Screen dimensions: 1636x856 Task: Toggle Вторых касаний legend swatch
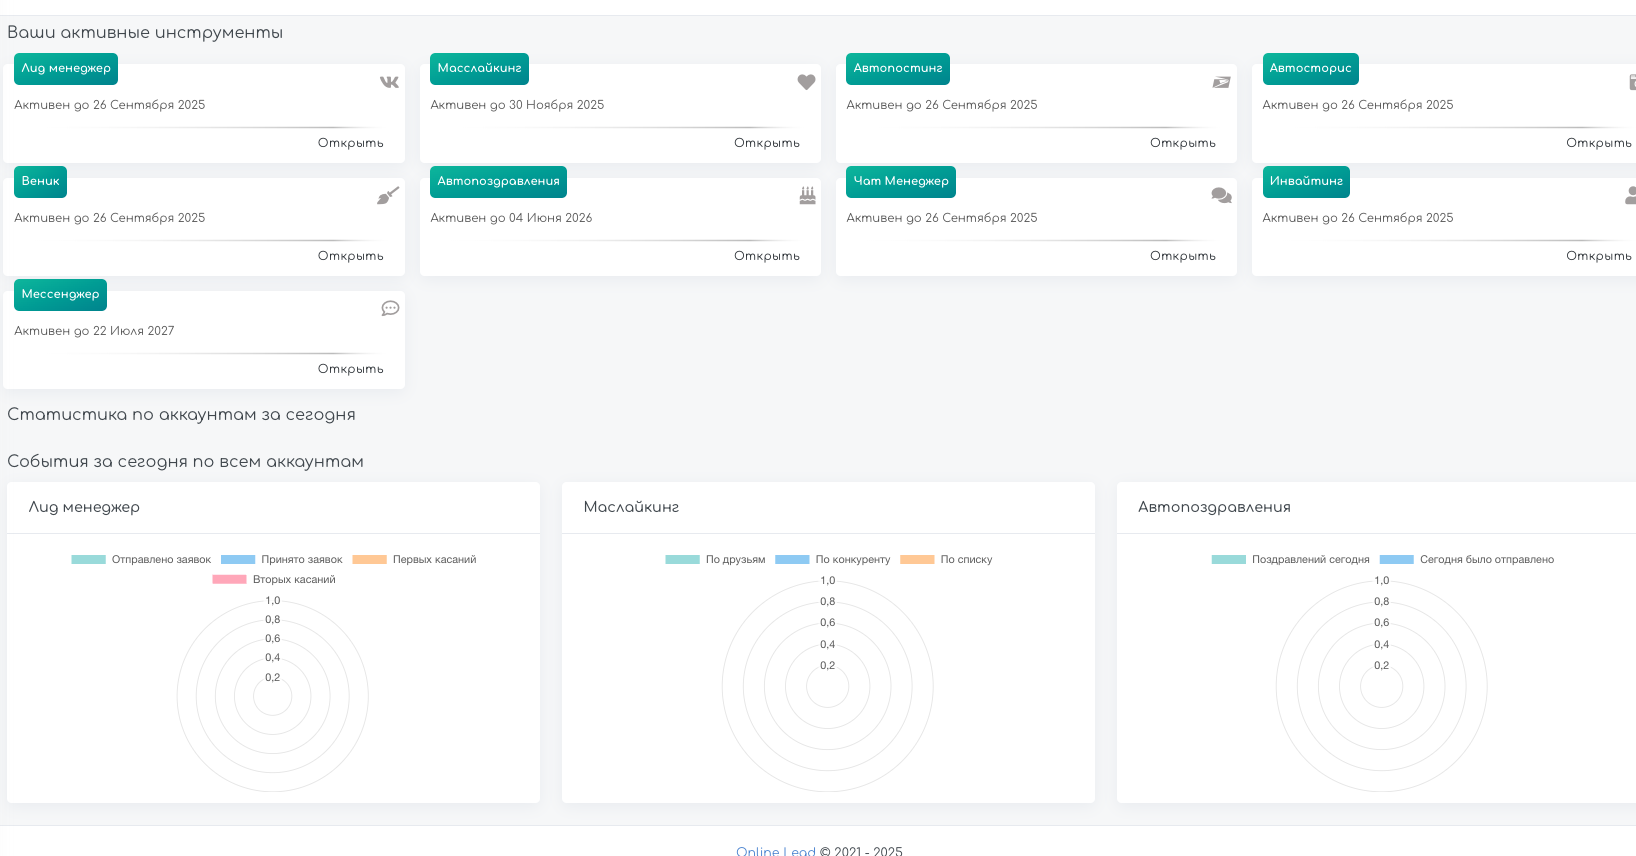click(x=229, y=580)
